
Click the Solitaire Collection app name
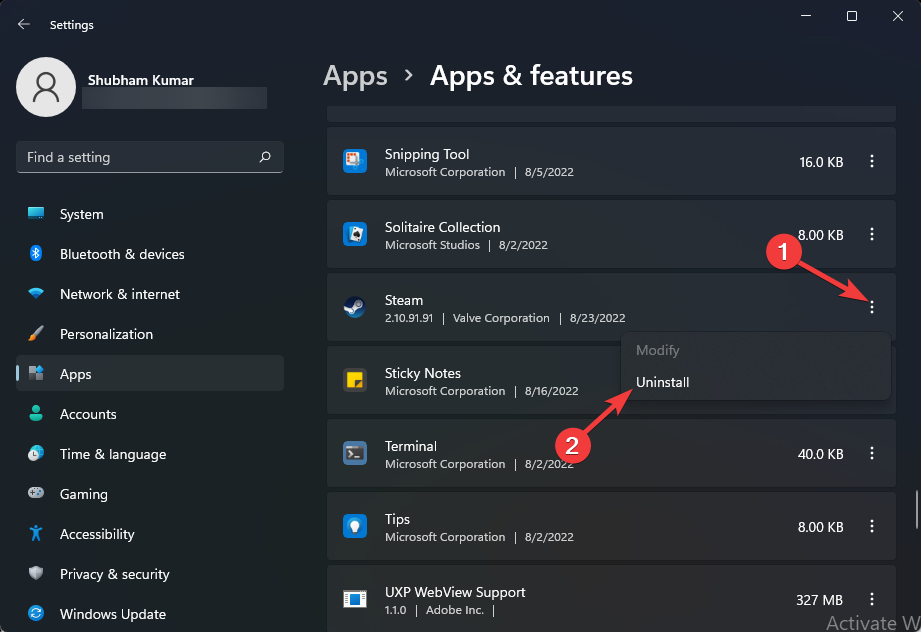click(442, 227)
